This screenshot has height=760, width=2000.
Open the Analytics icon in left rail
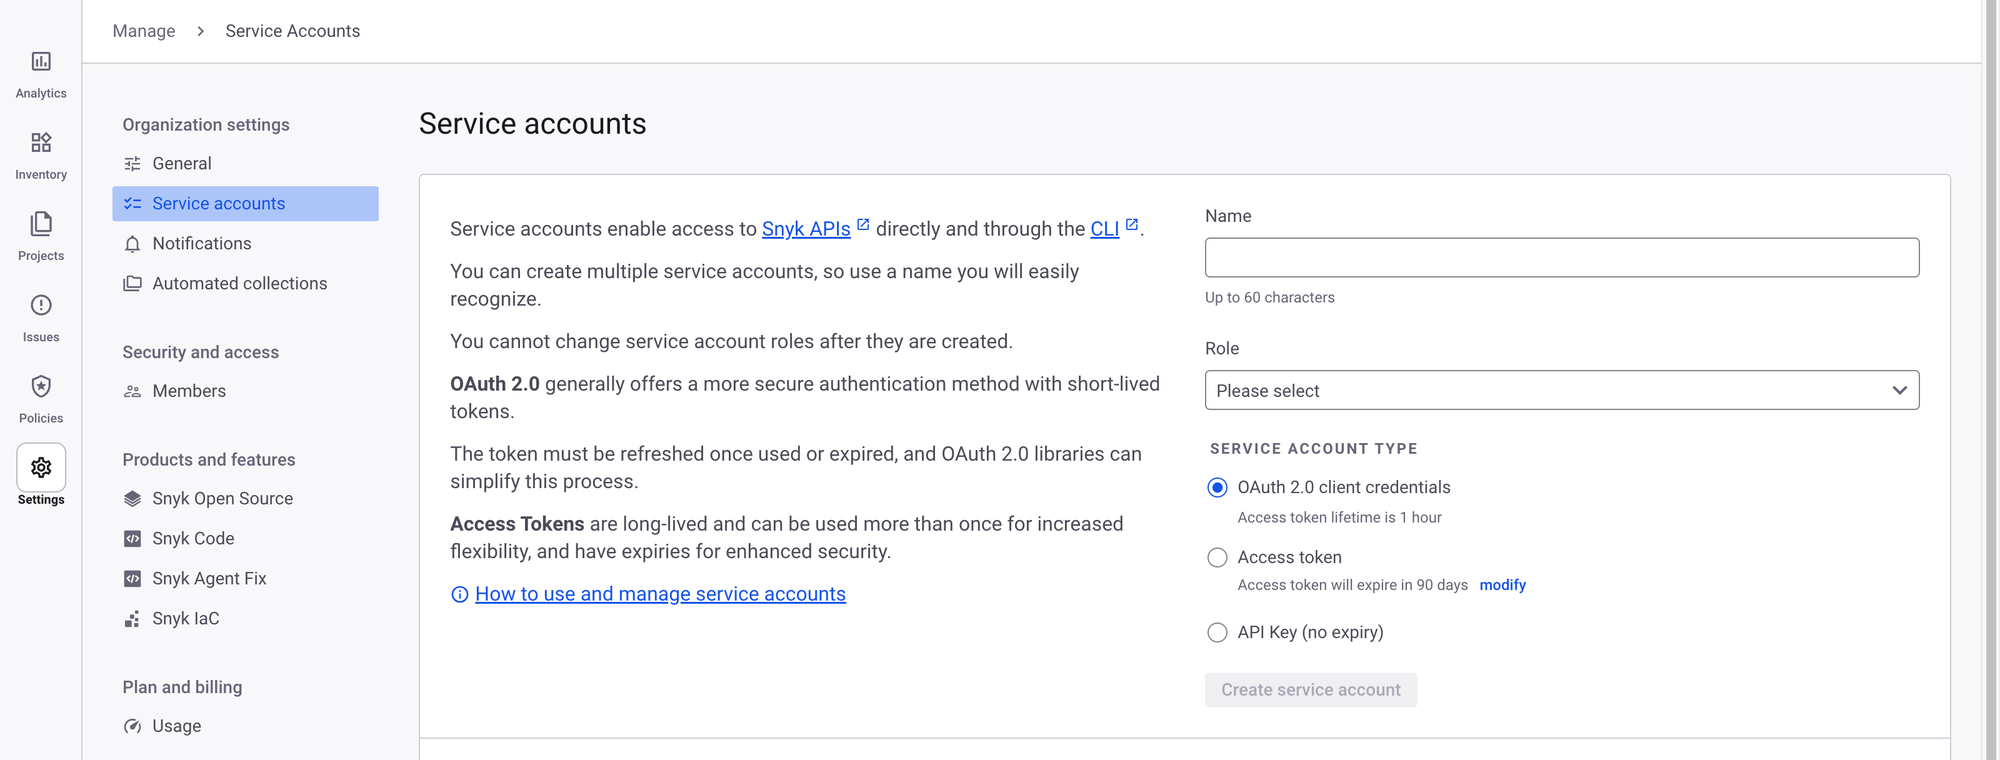[x=41, y=62]
